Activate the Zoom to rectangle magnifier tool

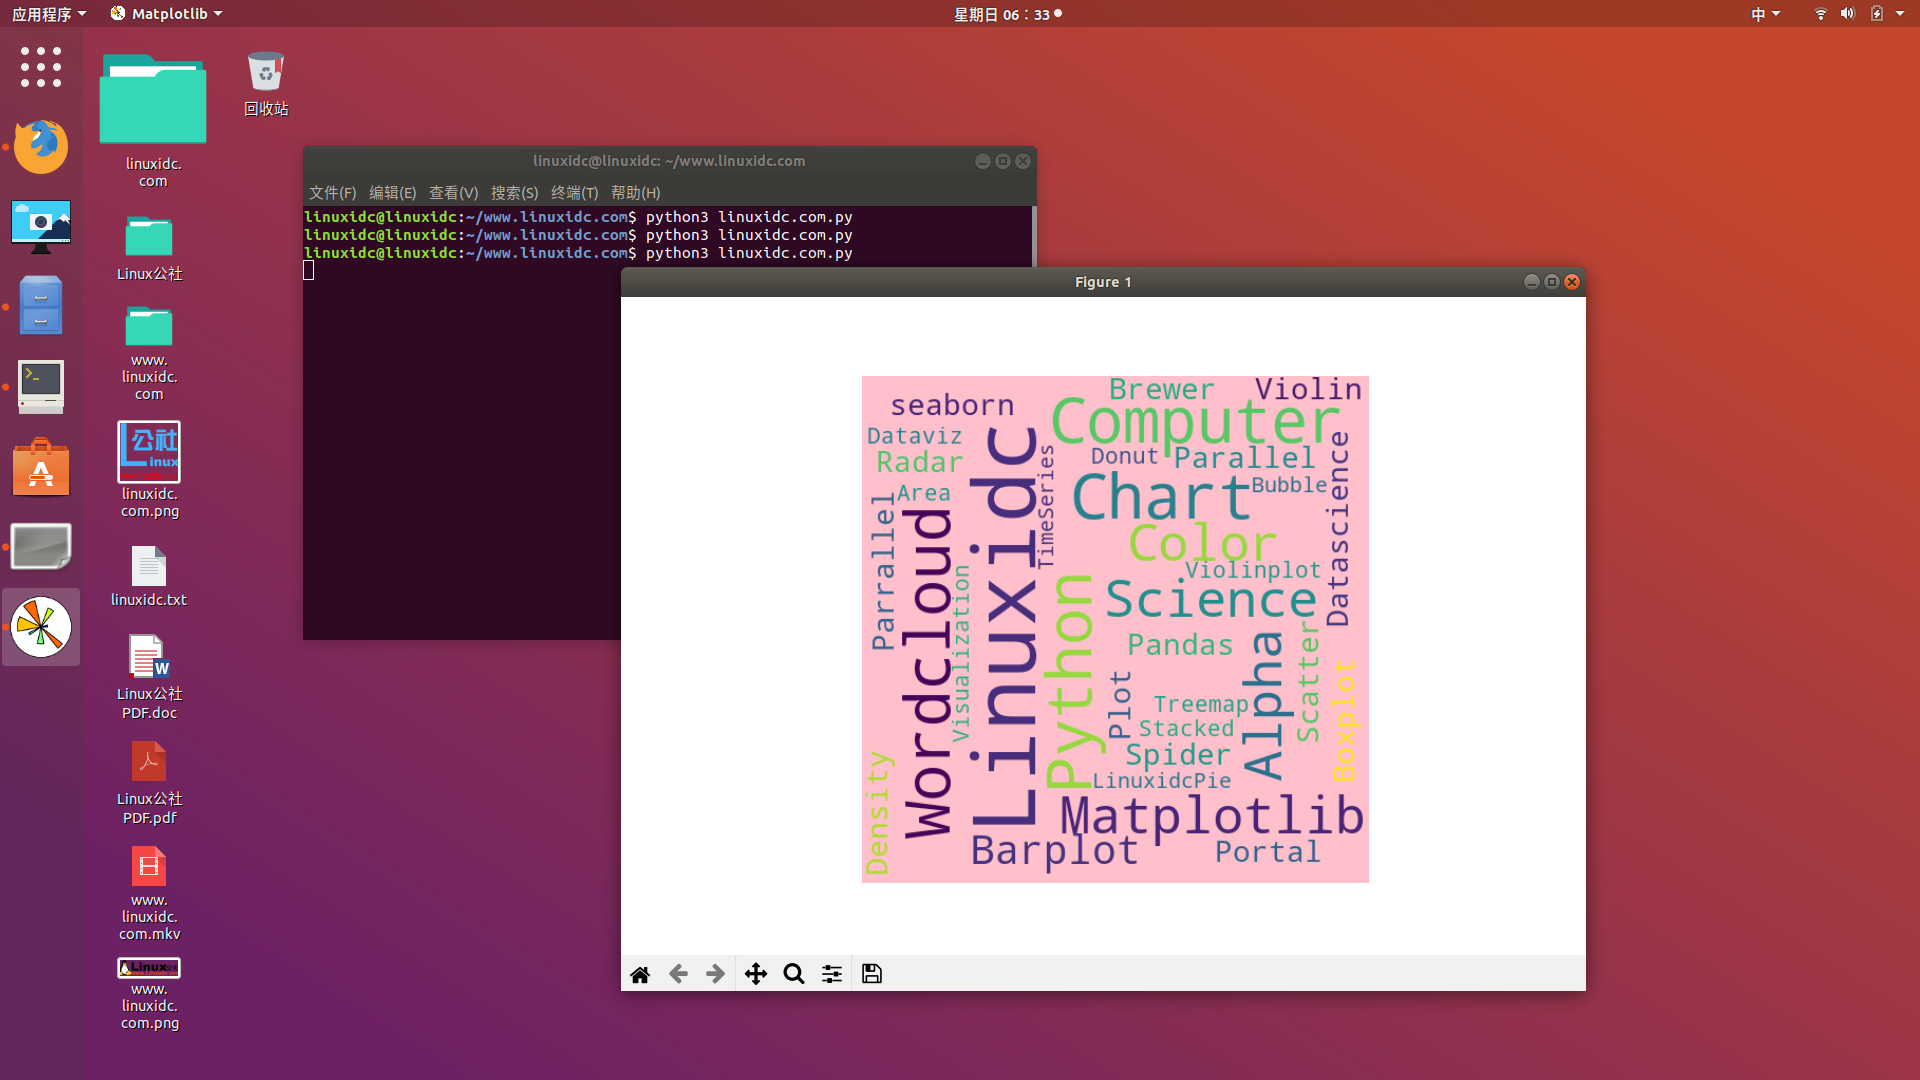coord(794,974)
